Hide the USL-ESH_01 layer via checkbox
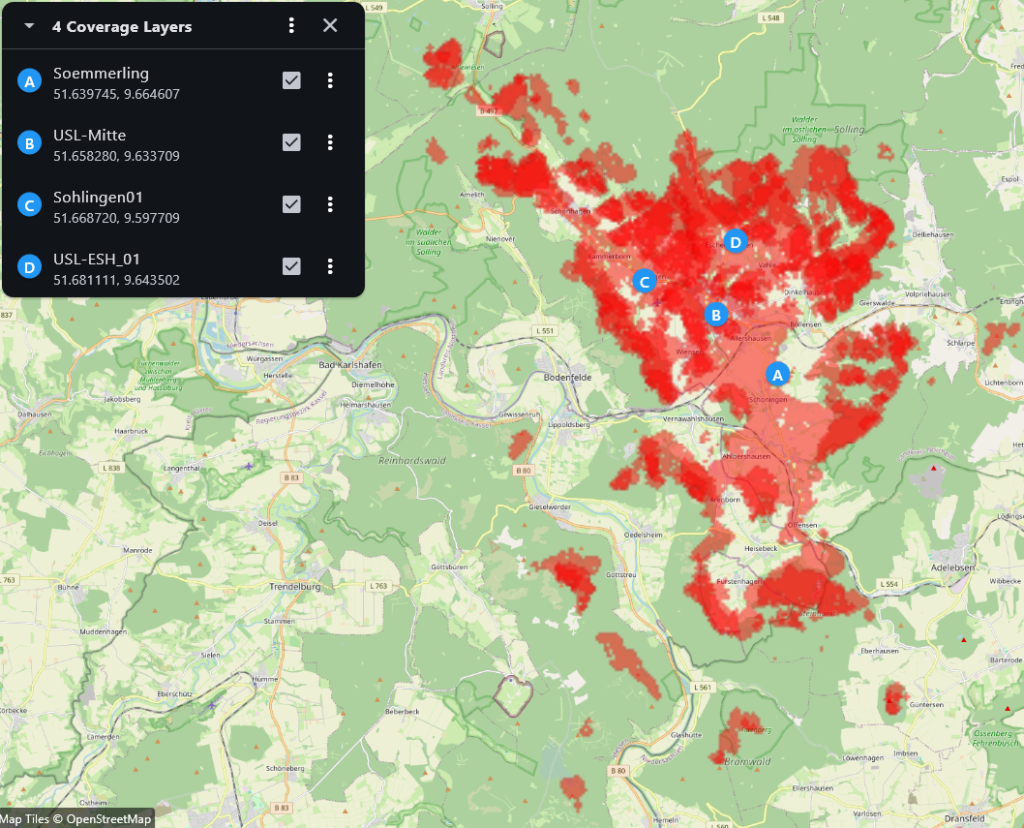1024x828 pixels. click(291, 267)
